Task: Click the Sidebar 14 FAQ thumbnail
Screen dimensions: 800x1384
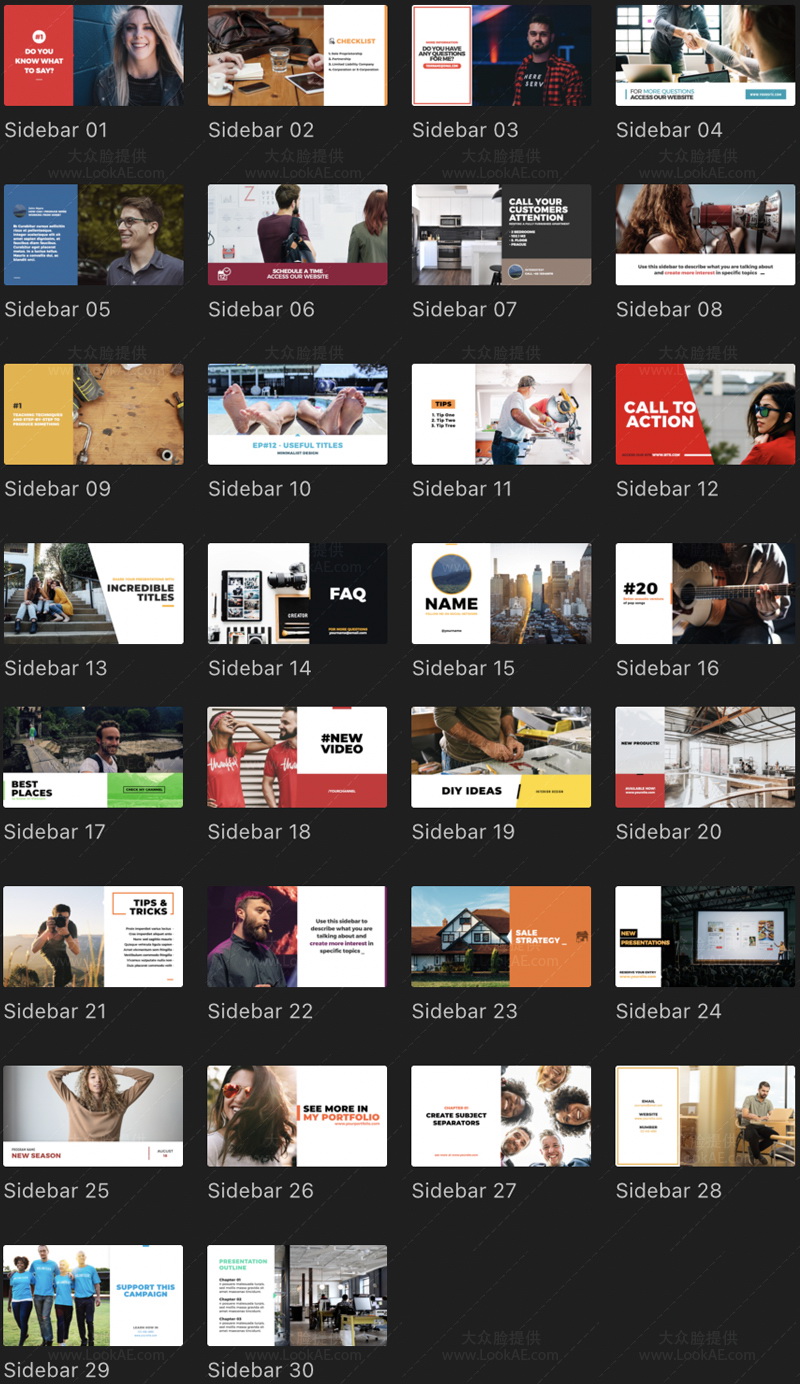Action: click(x=297, y=593)
